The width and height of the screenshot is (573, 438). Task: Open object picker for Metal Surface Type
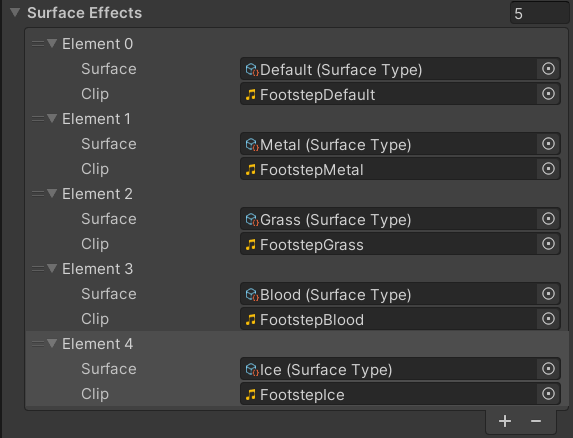(548, 144)
